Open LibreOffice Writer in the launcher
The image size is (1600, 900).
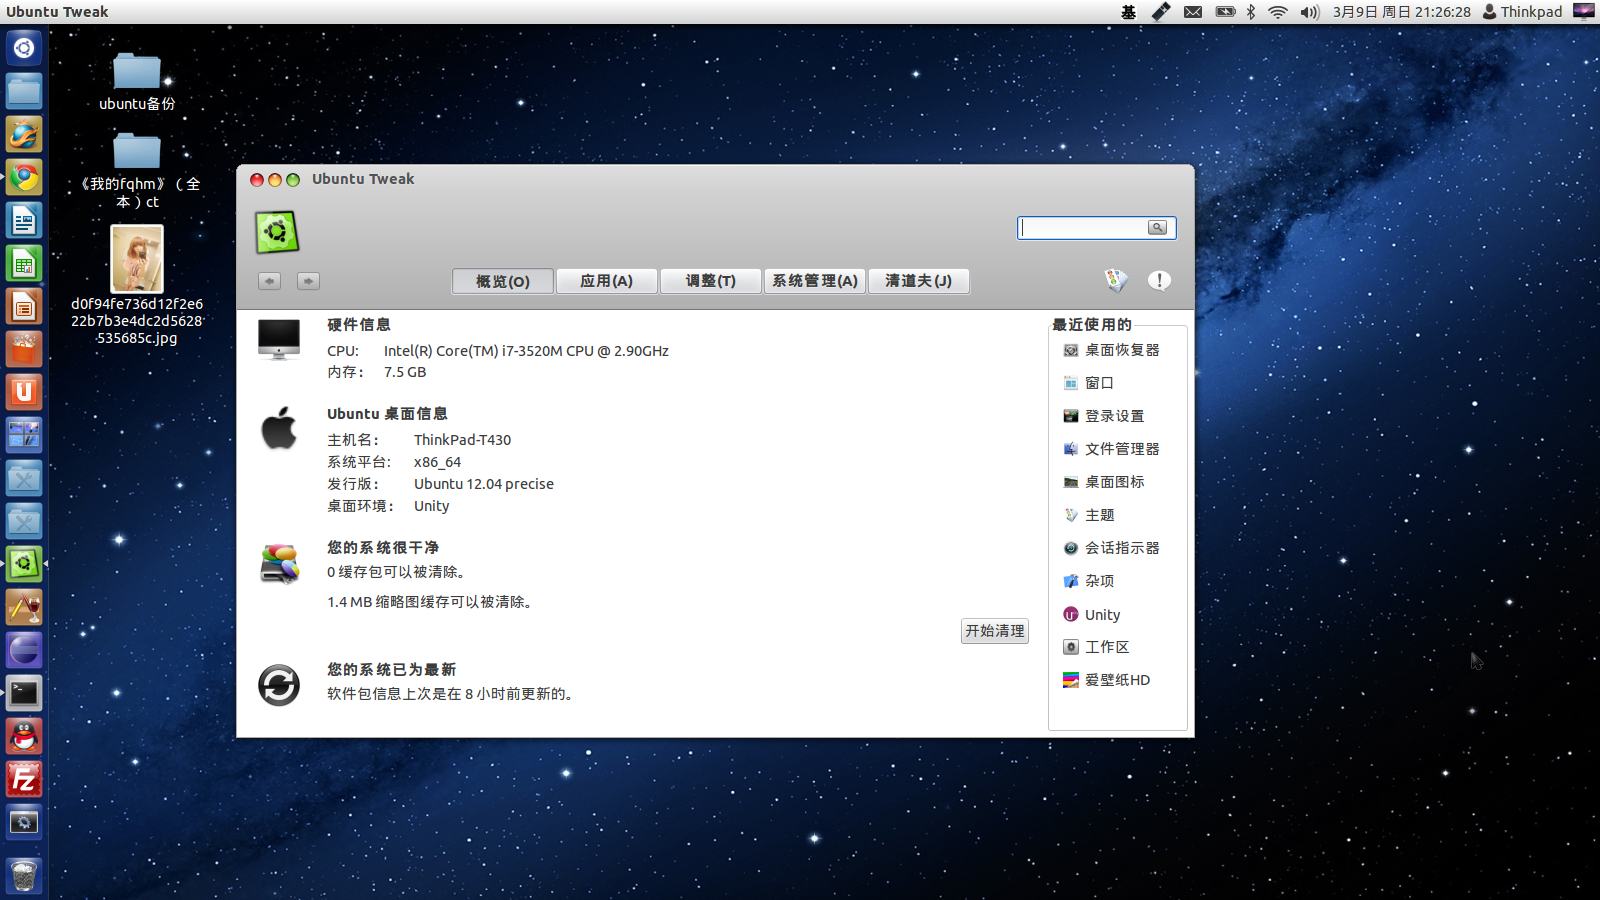coord(24,221)
